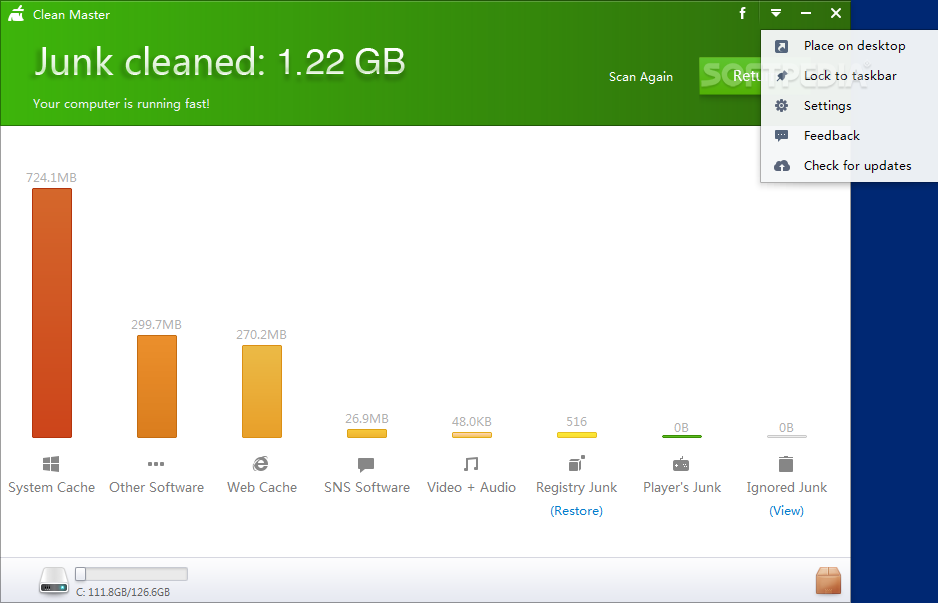Click the Ignored Junk label
The image size is (938, 603).
(786, 488)
